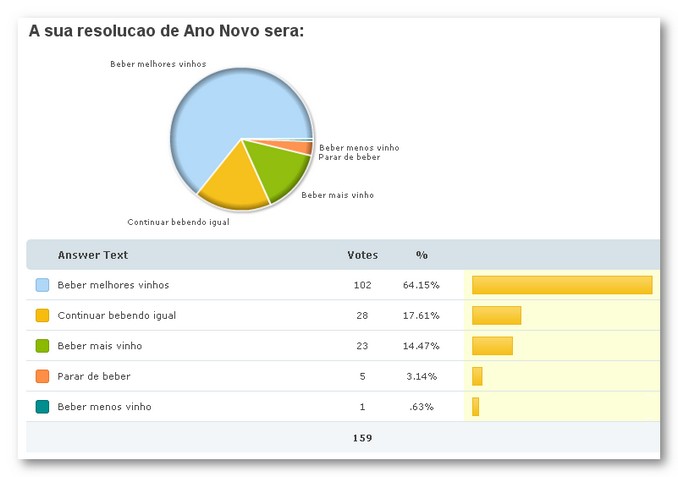Click the Continuar bebendo igual pie label
The height and width of the screenshot is (477, 678).
click(x=178, y=222)
